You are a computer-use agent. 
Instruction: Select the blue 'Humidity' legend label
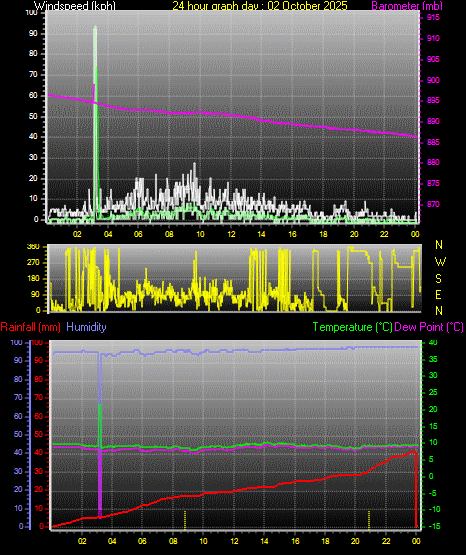(86, 327)
